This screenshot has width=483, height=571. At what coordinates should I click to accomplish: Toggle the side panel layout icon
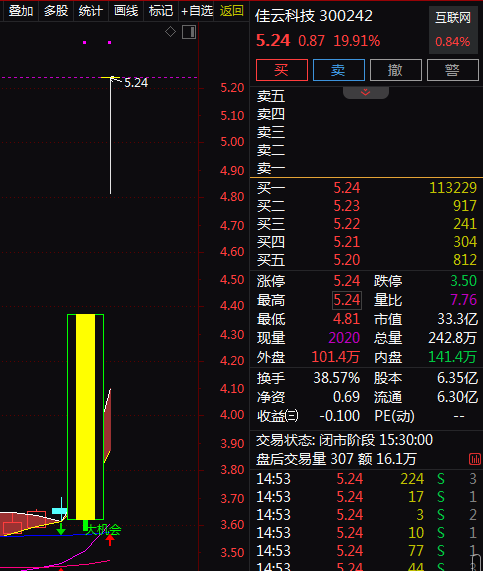(189, 32)
